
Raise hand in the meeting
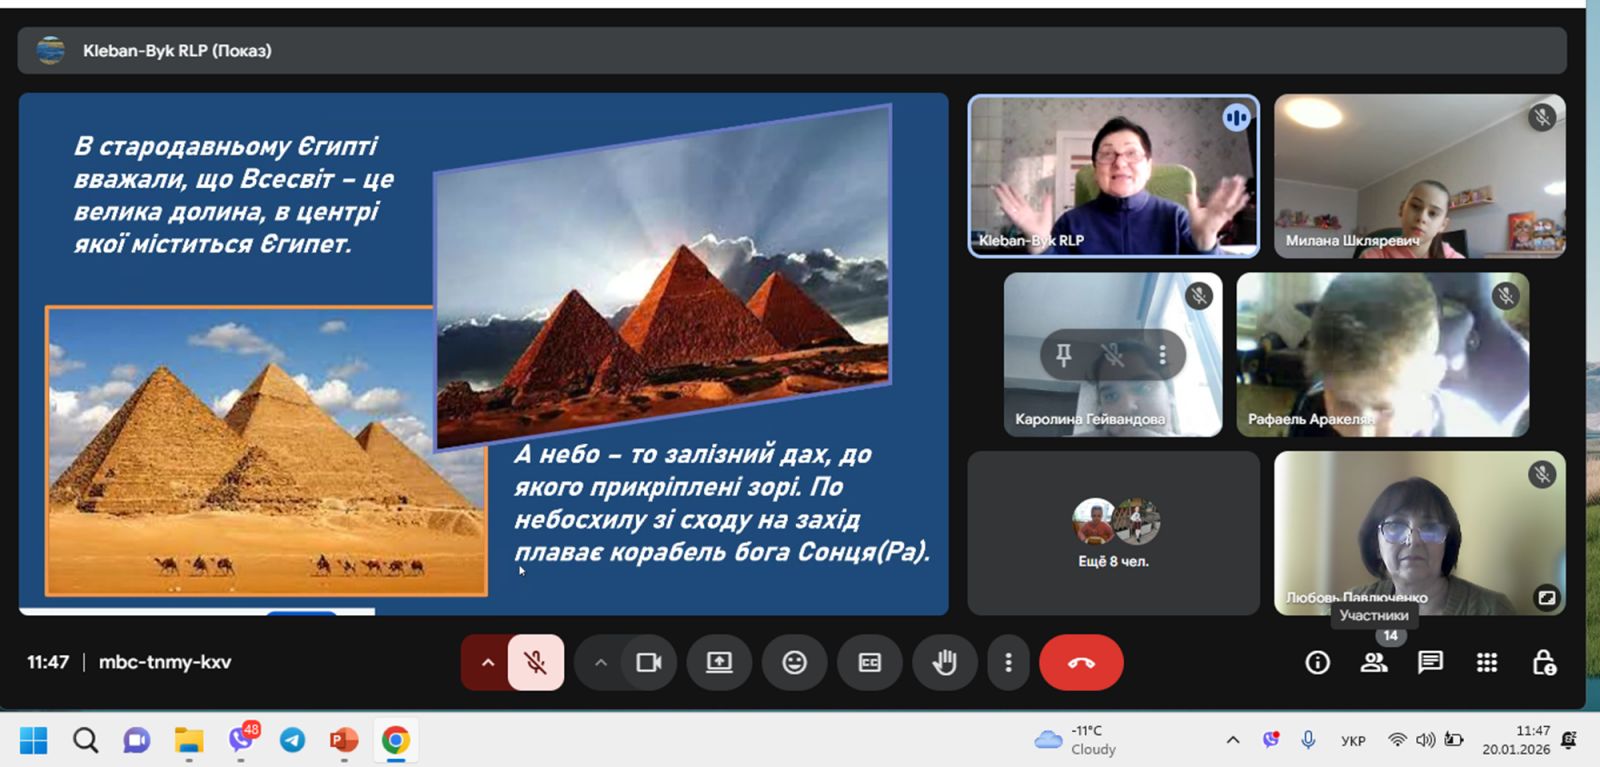pyautogui.click(x=945, y=662)
